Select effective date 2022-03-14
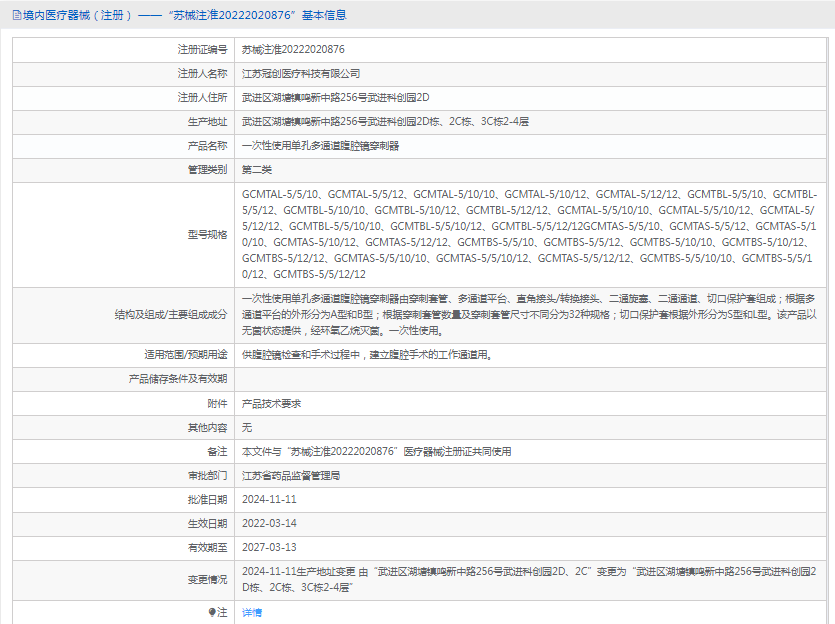Screen dimensions: 835x624 [x=269, y=523]
